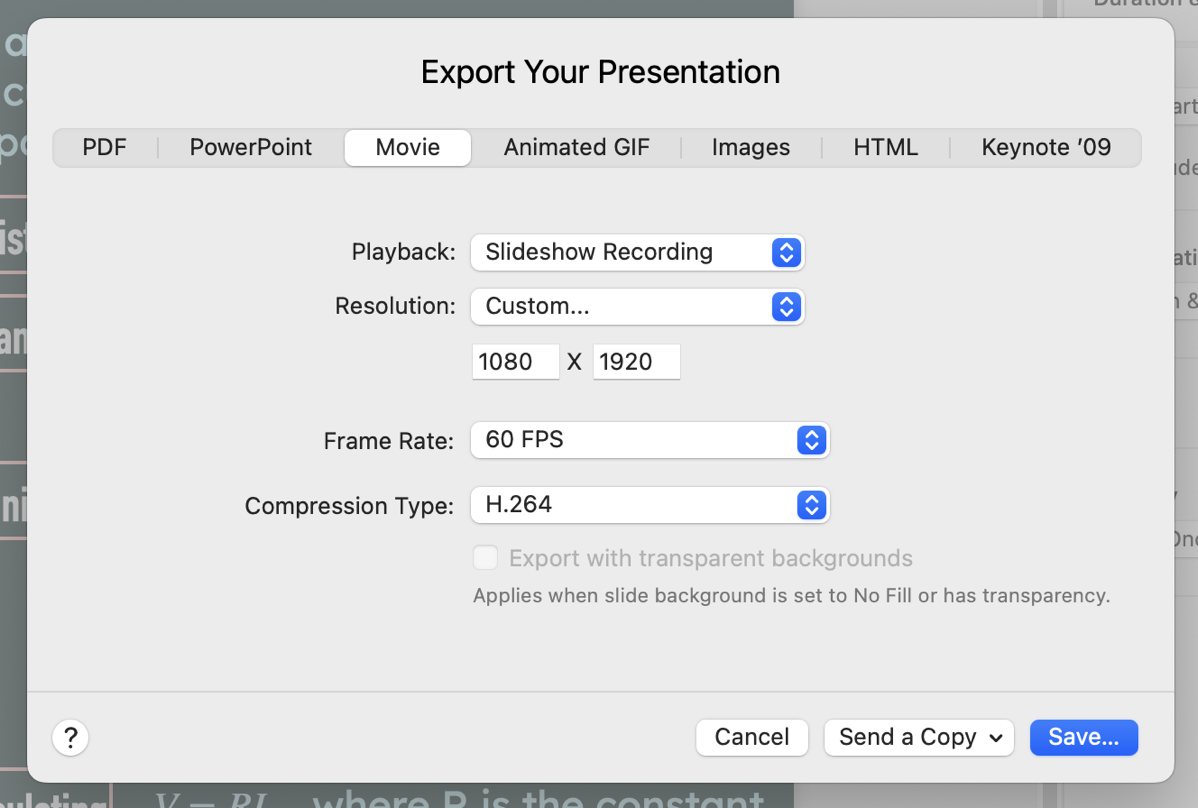Viewport: 1198px width, 808px height.
Task: Select the Keynote '09 tab
Action: tap(1046, 148)
